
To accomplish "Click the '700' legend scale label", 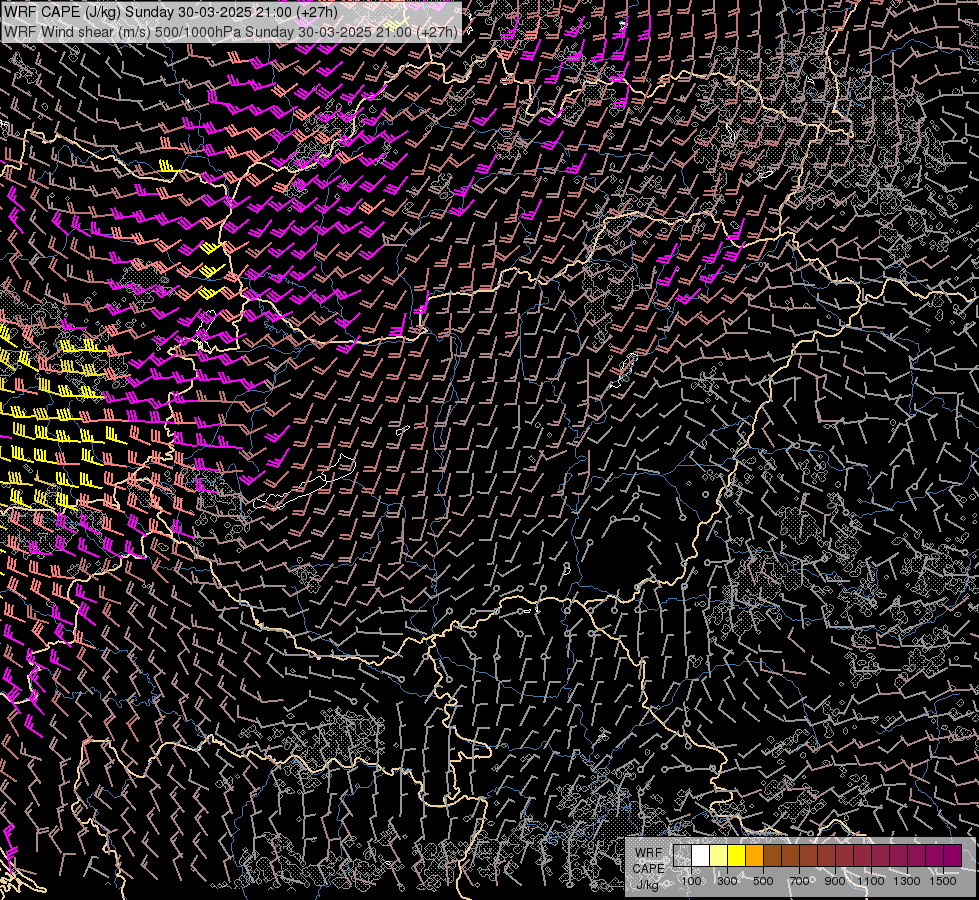I will [x=799, y=881].
